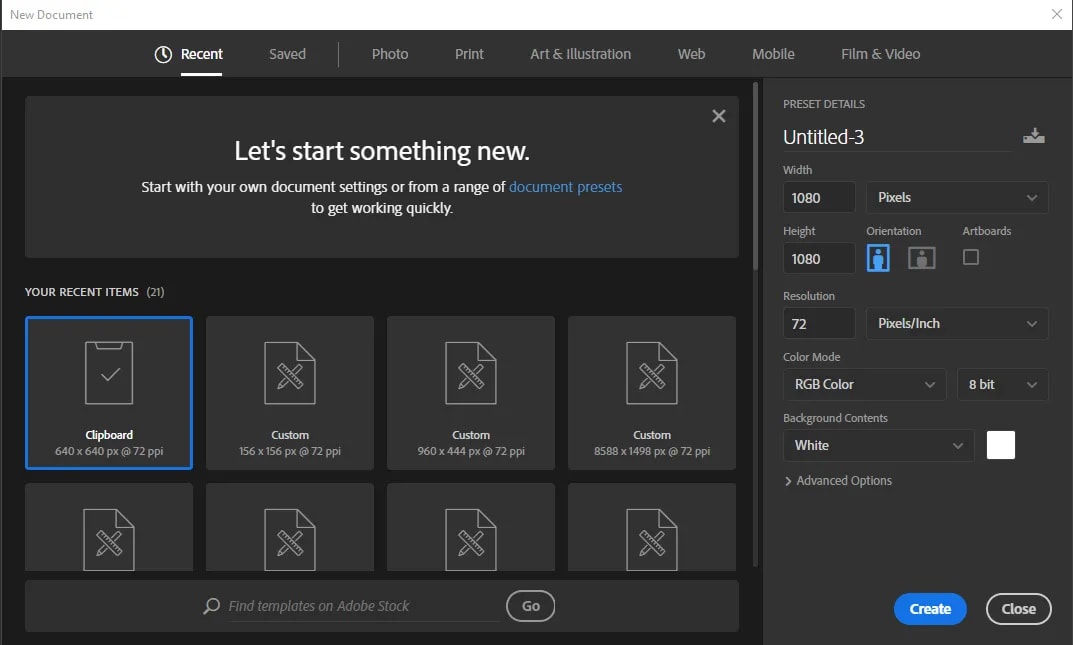Click the Find templates on Adobe Stock field
The height and width of the screenshot is (645, 1073).
[x=364, y=606]
